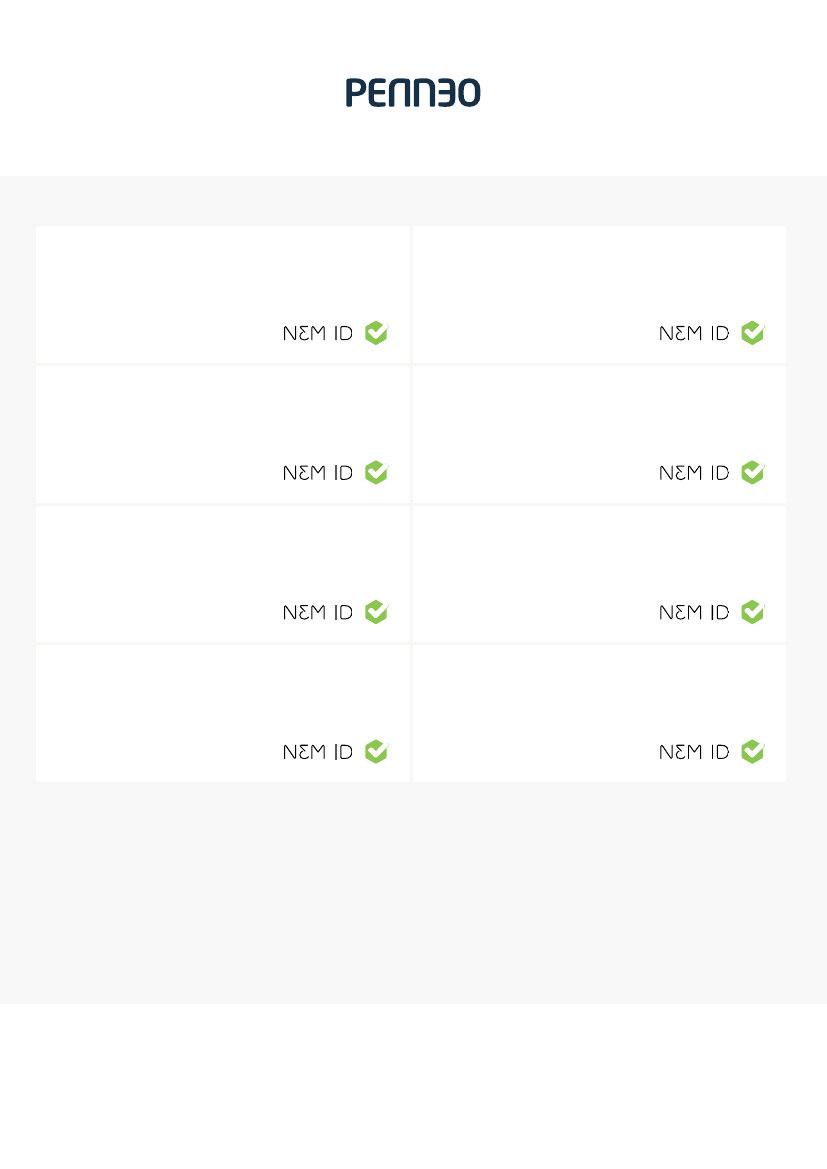
Task: Select the green verified badge in second-row right card
Action: [753, 472]
